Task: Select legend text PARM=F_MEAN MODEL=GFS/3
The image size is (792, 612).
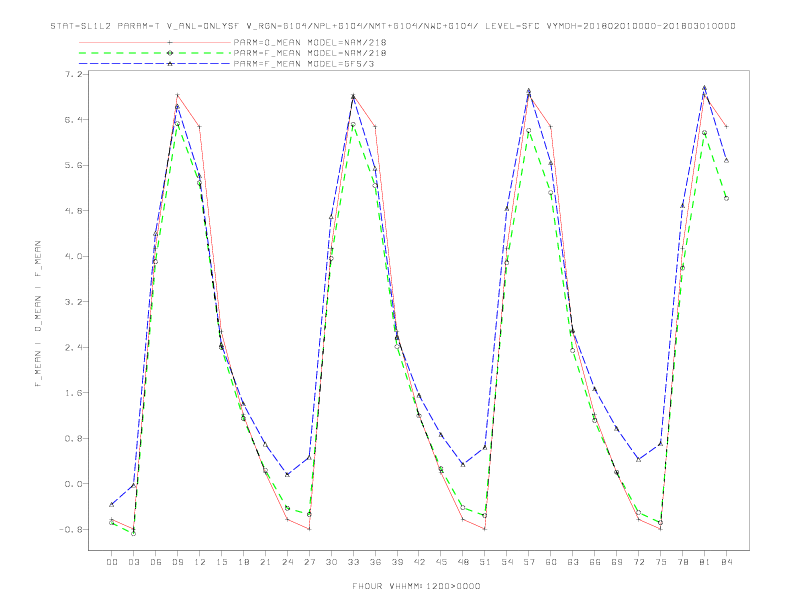Action: 304,64
